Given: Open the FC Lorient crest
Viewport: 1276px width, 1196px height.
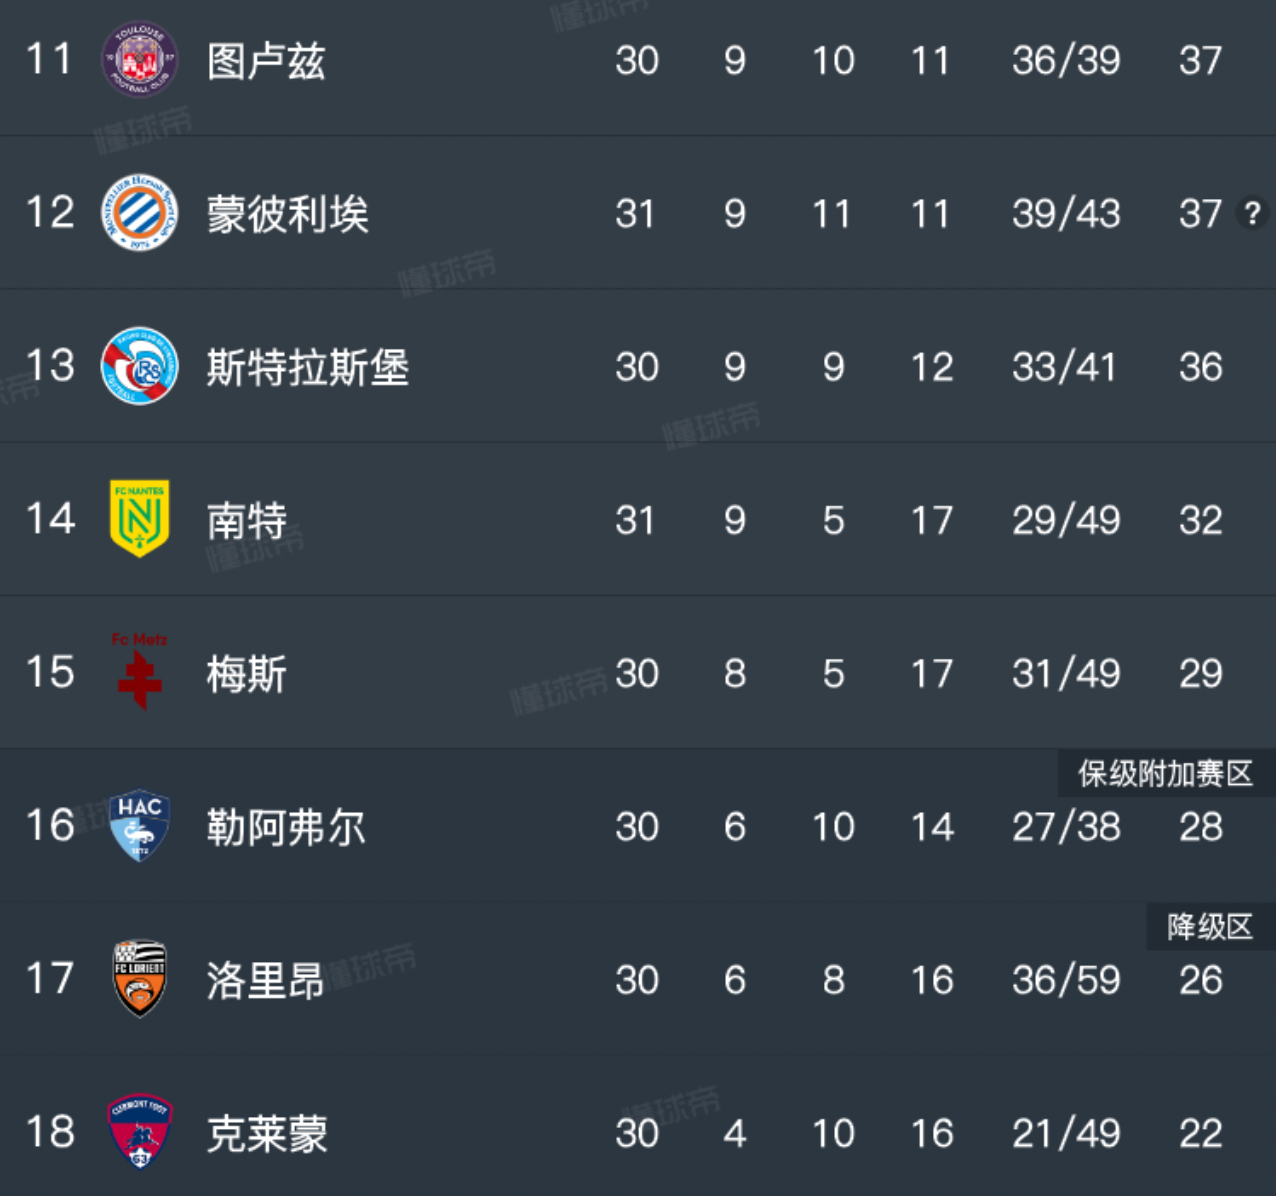Looking at the screenshot, I should click(140, 979).
